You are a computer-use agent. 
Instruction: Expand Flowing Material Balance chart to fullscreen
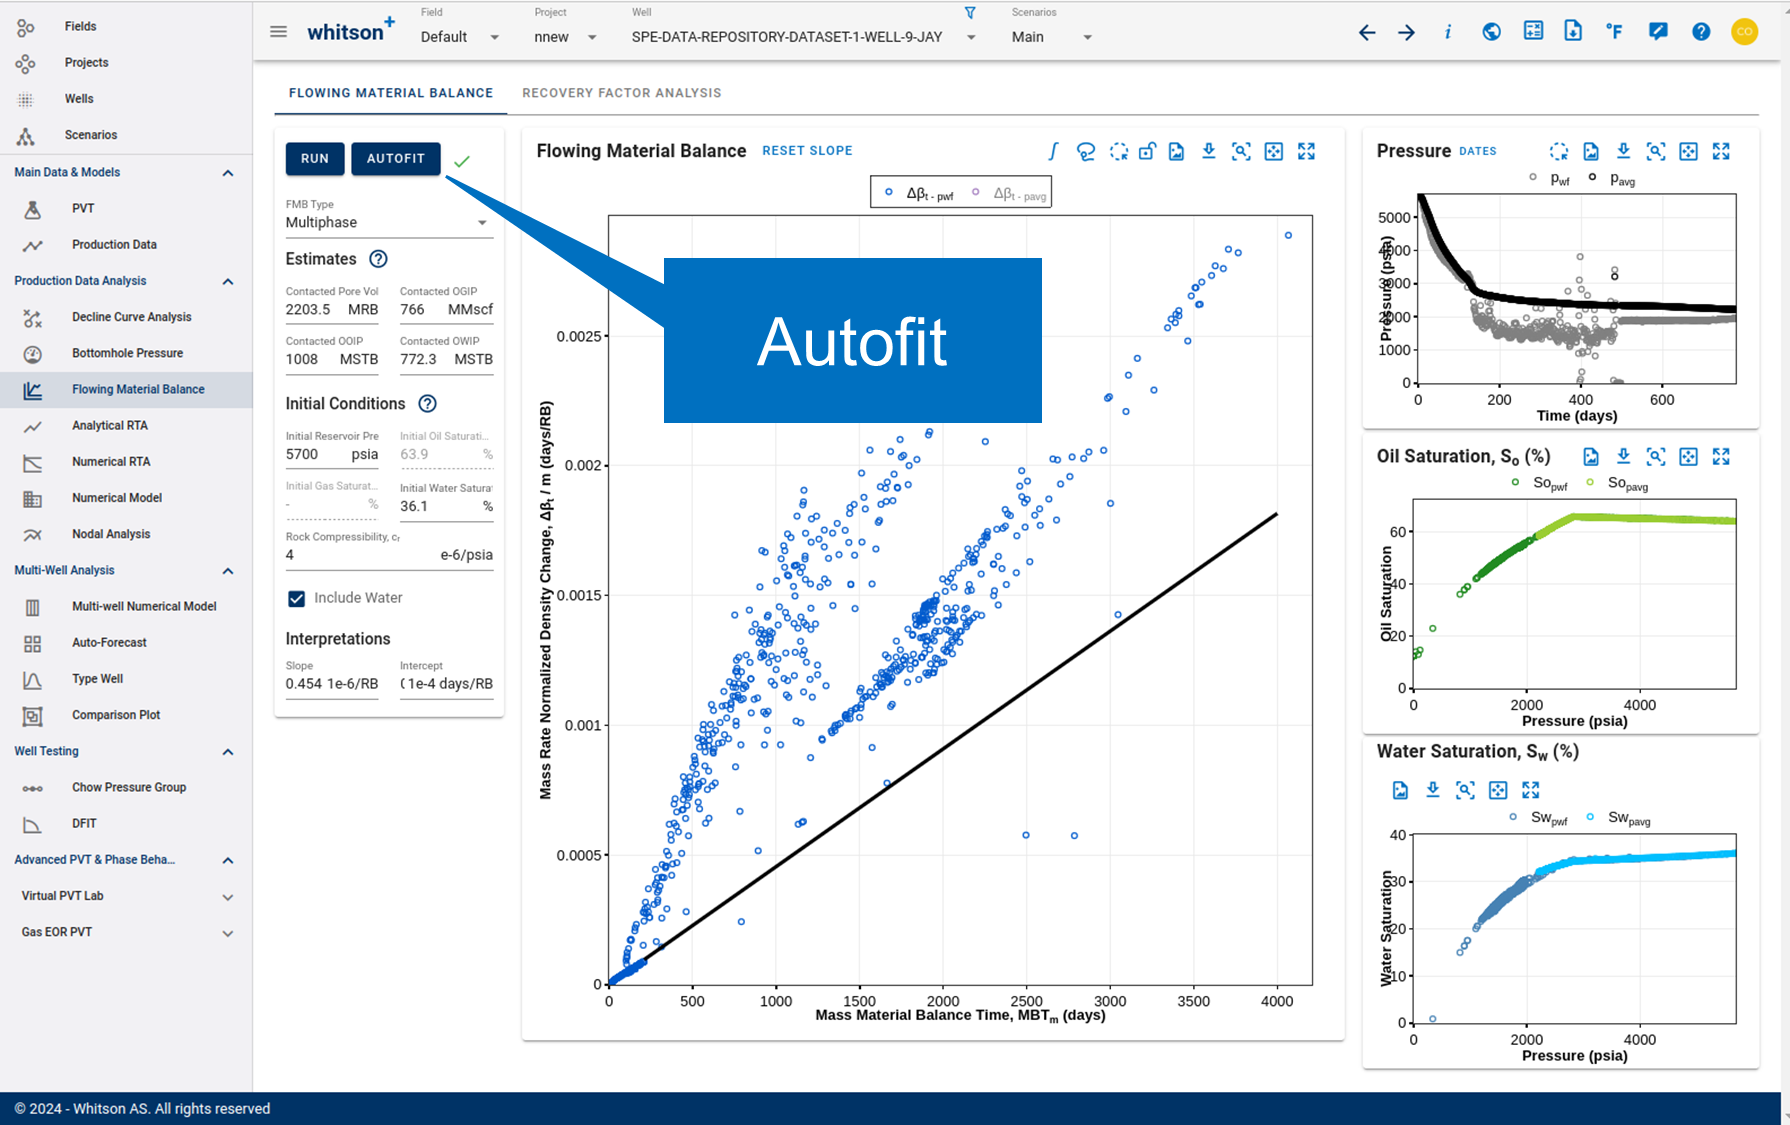[x=1307, y=151]
